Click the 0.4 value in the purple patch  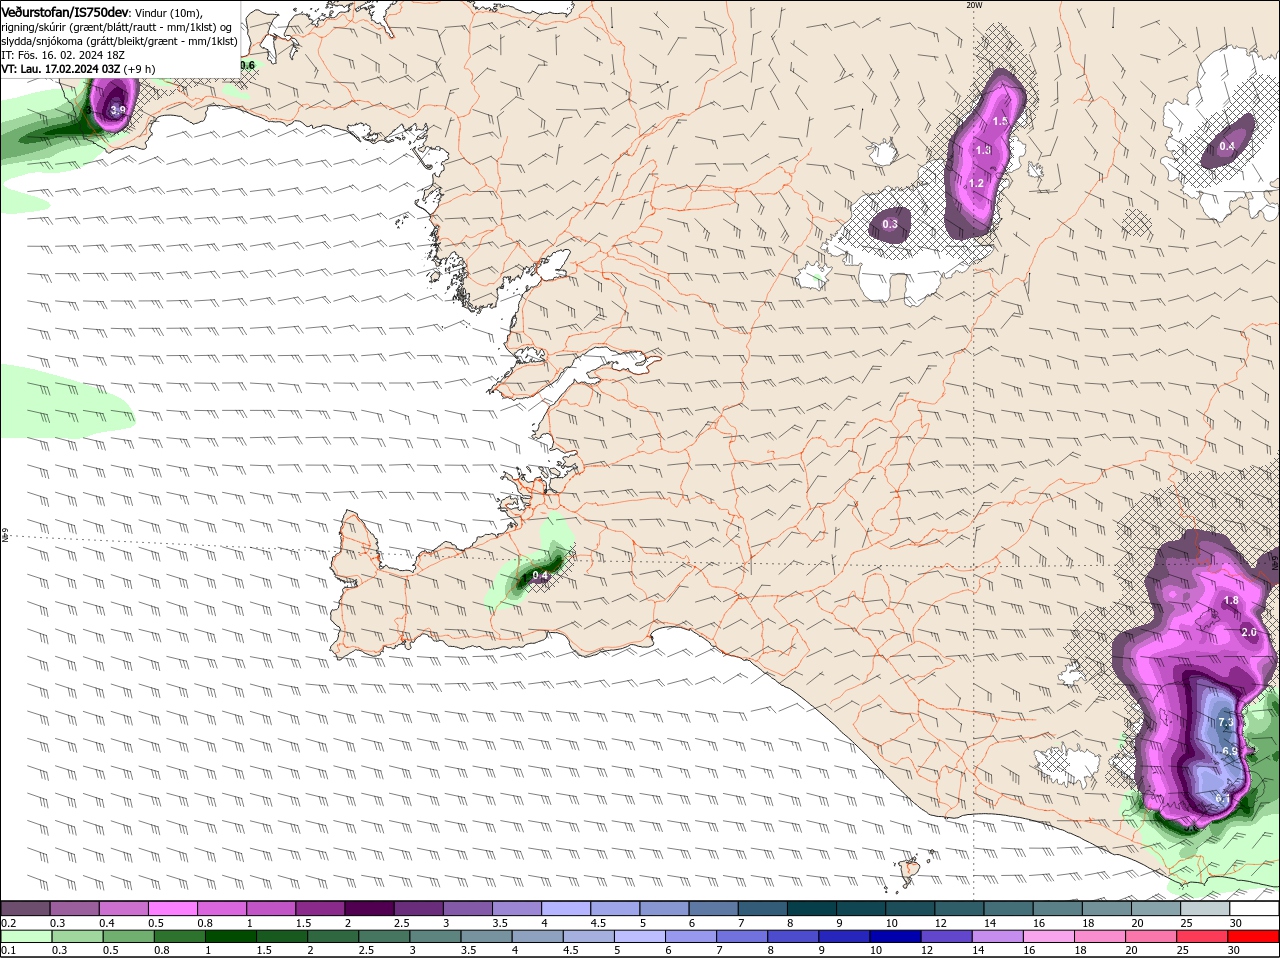(x=1227, y=146)
